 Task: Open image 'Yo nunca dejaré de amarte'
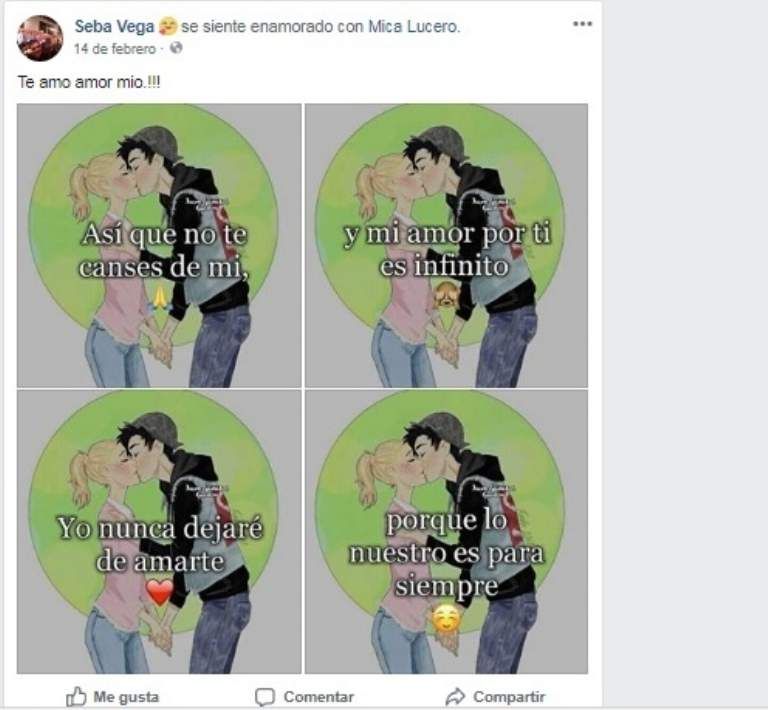pyautogui.click(x=159, y=532)
